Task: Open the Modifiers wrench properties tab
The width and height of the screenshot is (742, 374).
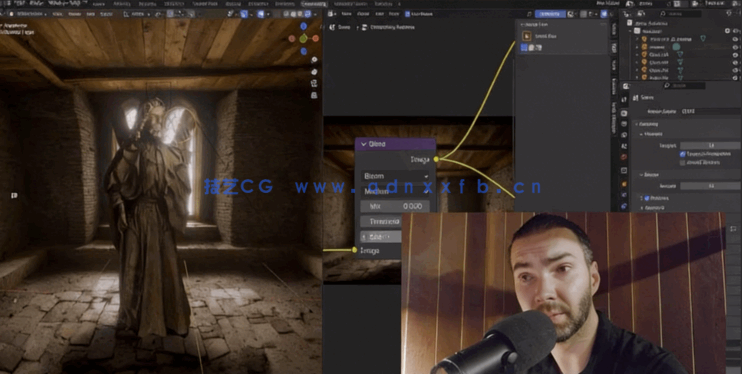Action: 624,195
